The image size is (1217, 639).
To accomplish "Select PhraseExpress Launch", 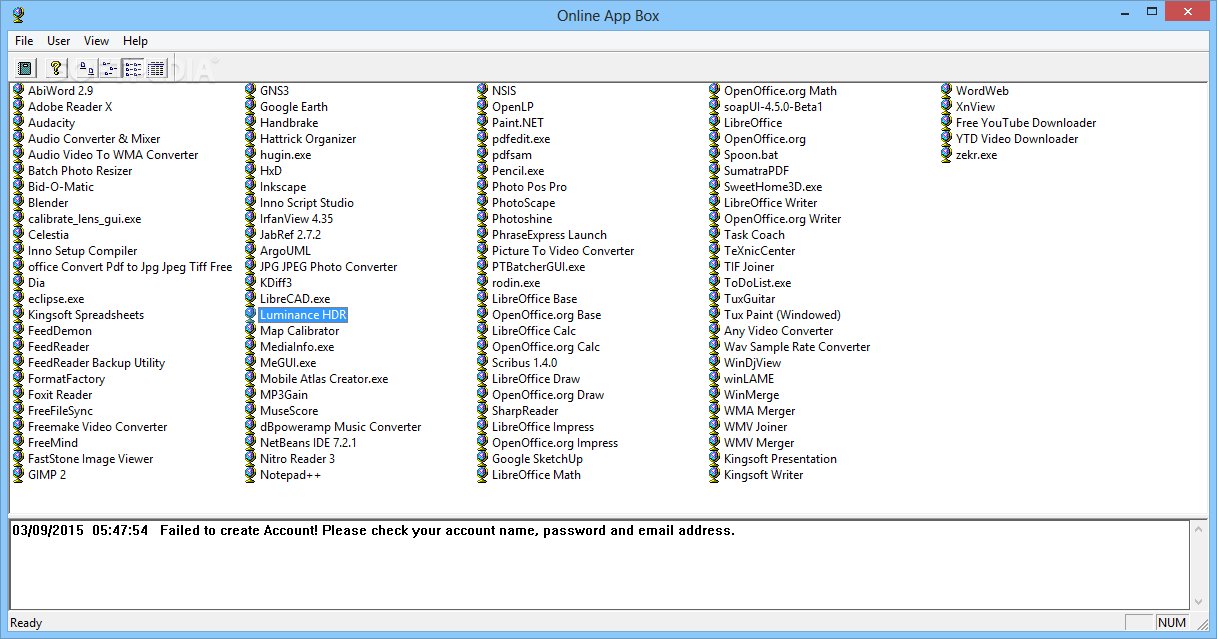I will click(549, 235).
